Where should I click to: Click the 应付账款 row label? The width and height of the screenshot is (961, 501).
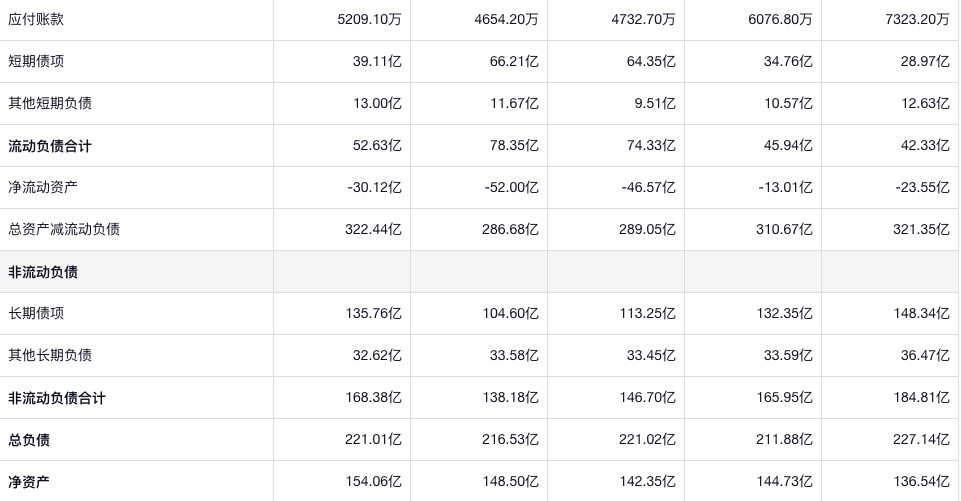(36, 19)
